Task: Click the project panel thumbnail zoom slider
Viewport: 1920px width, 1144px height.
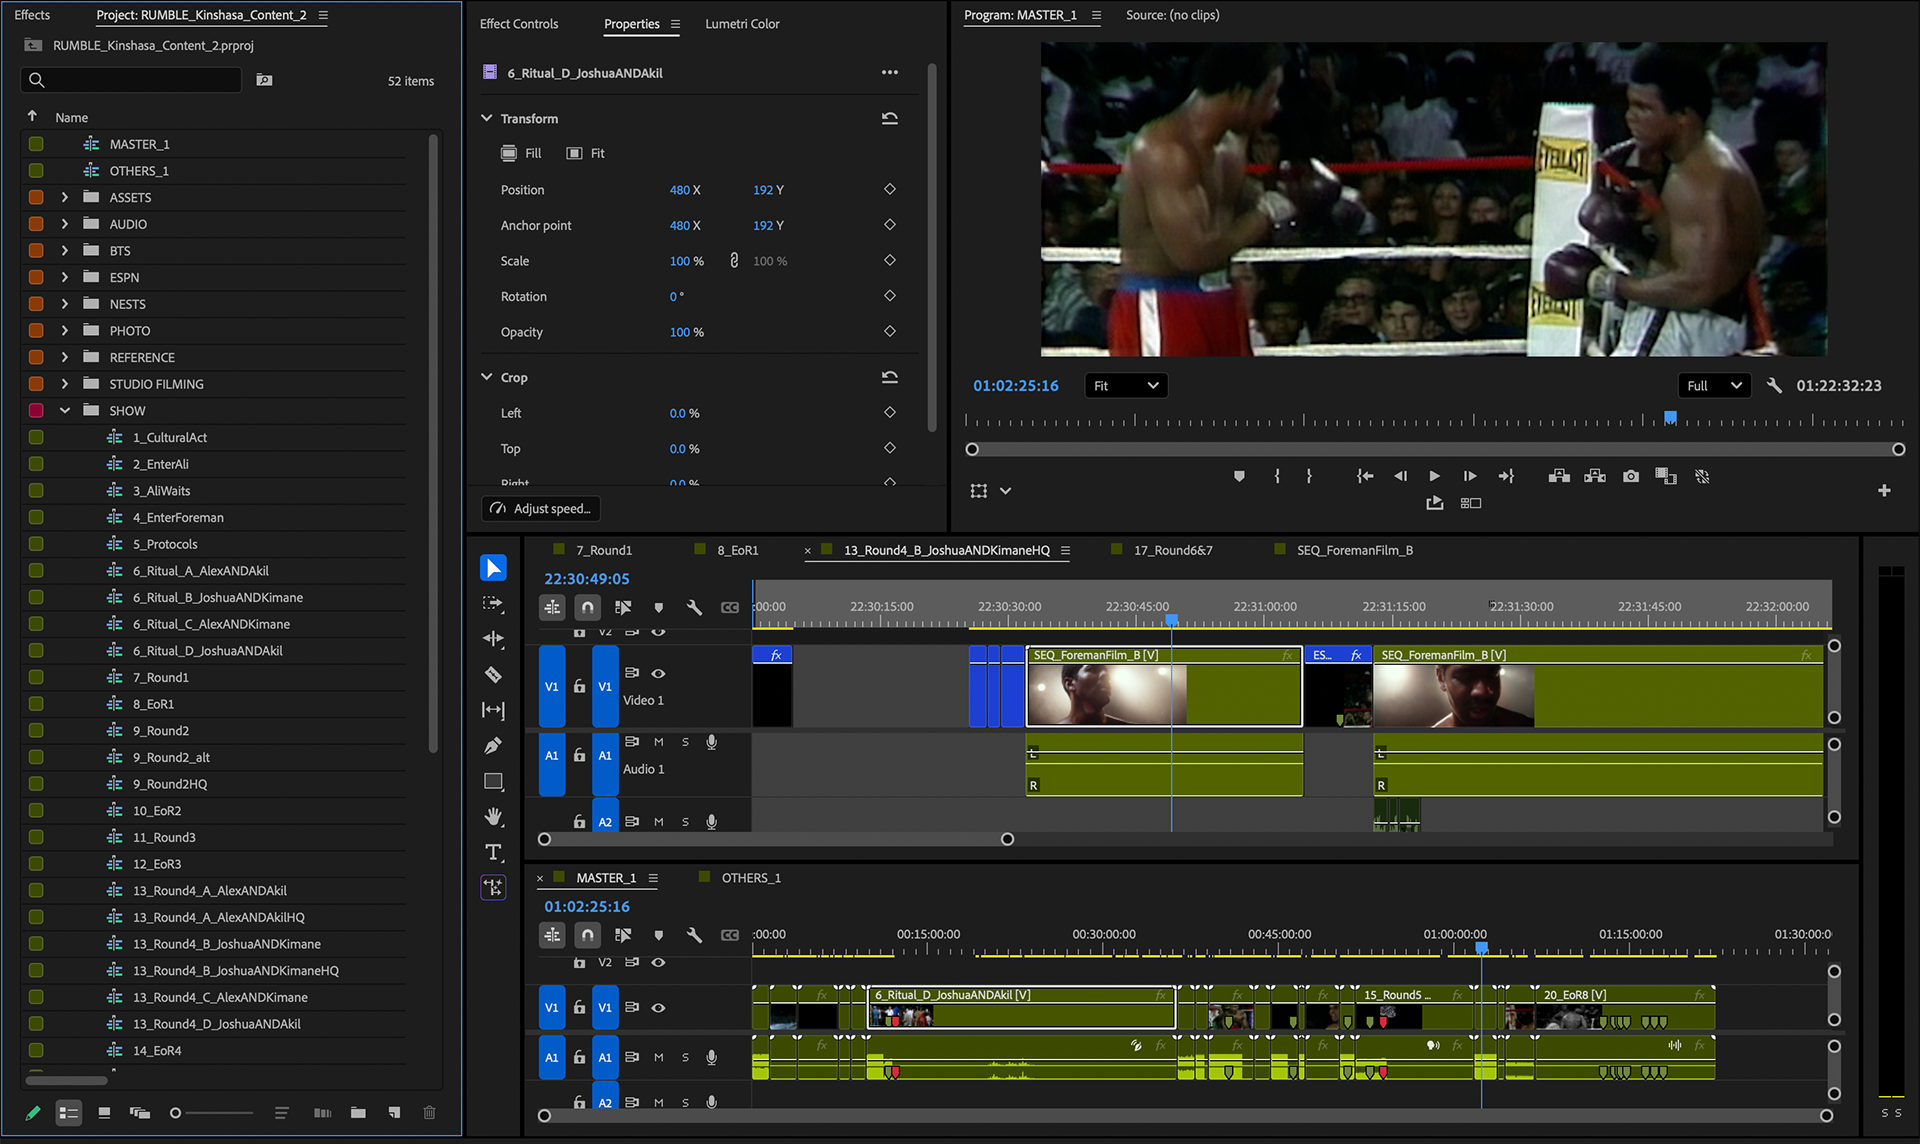Action: click(x=176, y=1112)
